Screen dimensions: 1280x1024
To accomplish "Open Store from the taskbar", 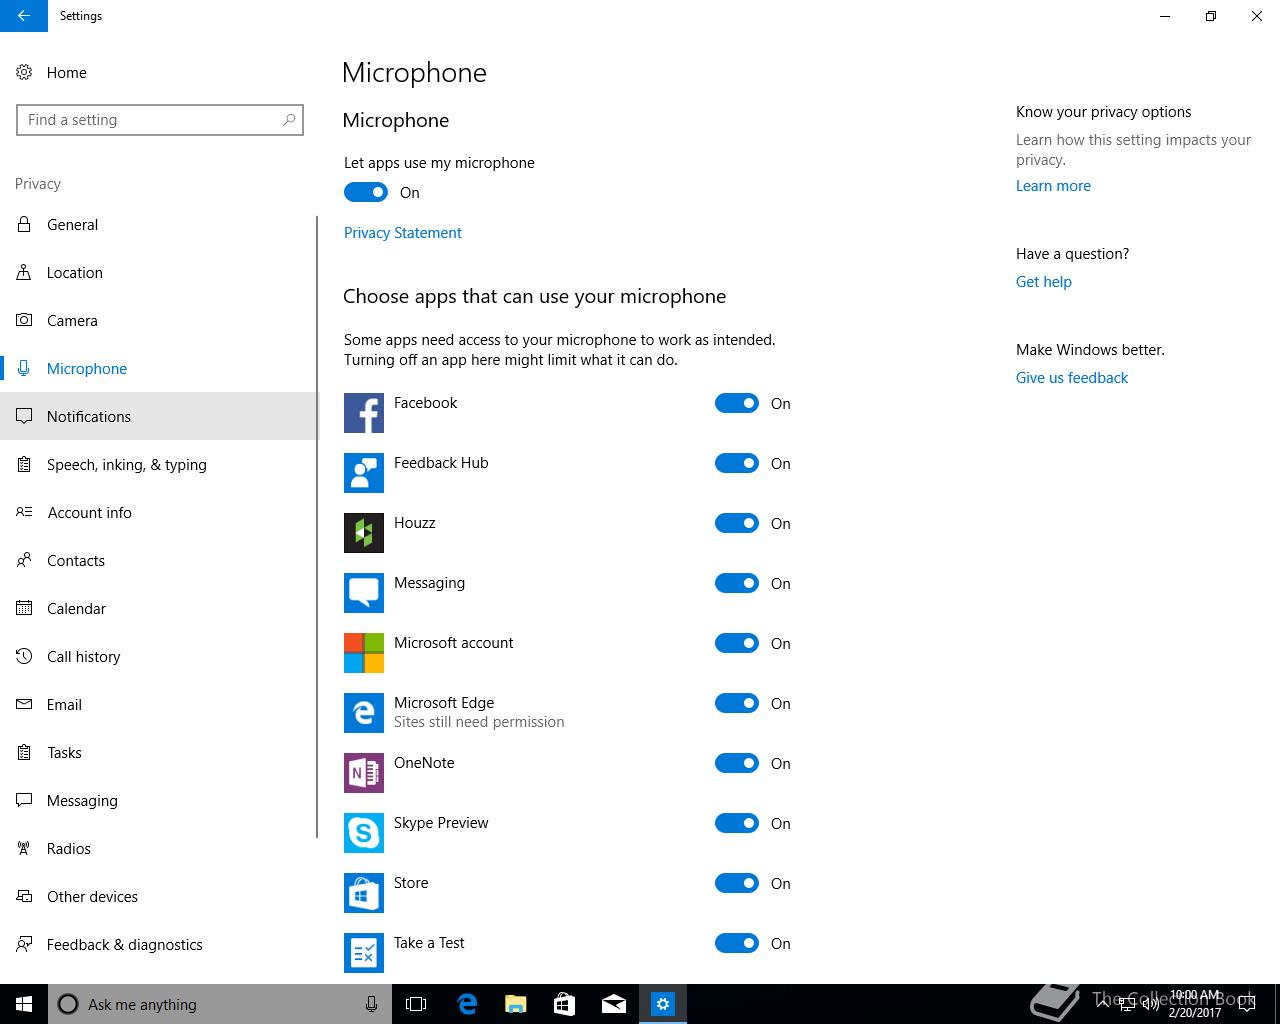I will coord(564,1004).
